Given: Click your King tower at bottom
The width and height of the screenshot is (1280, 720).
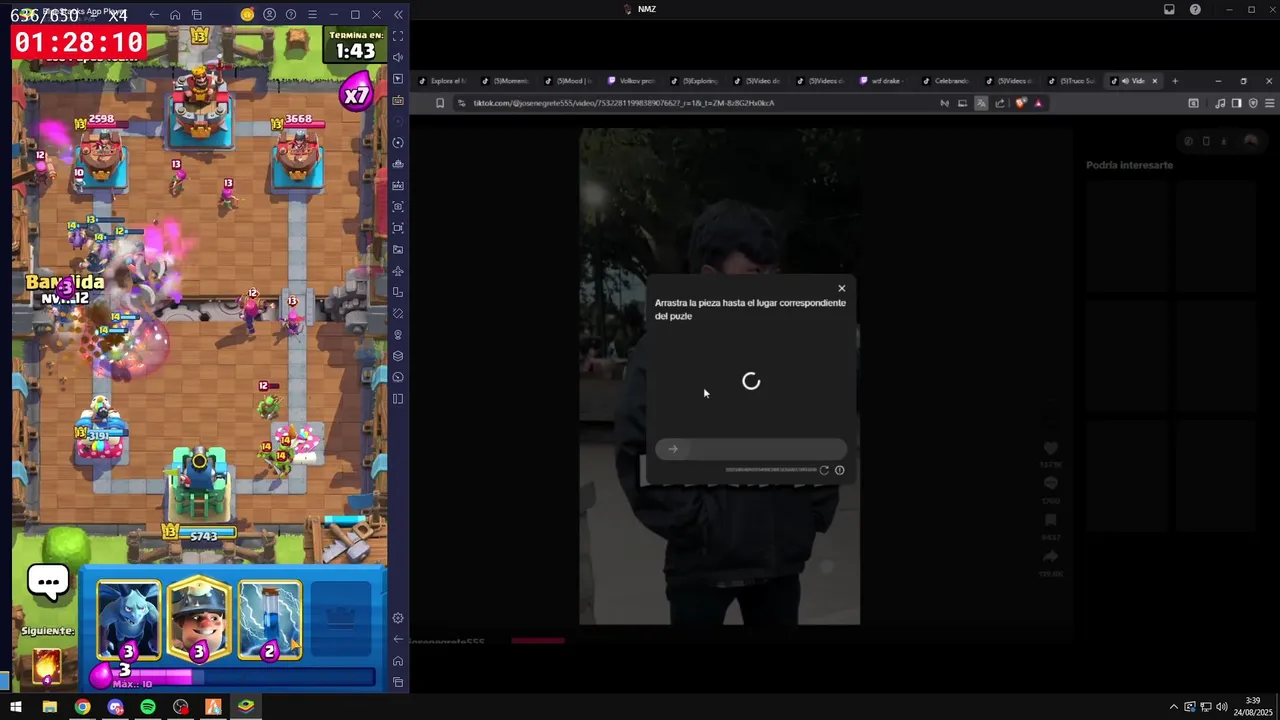Looking at the screenshot, I should (200, 485).
